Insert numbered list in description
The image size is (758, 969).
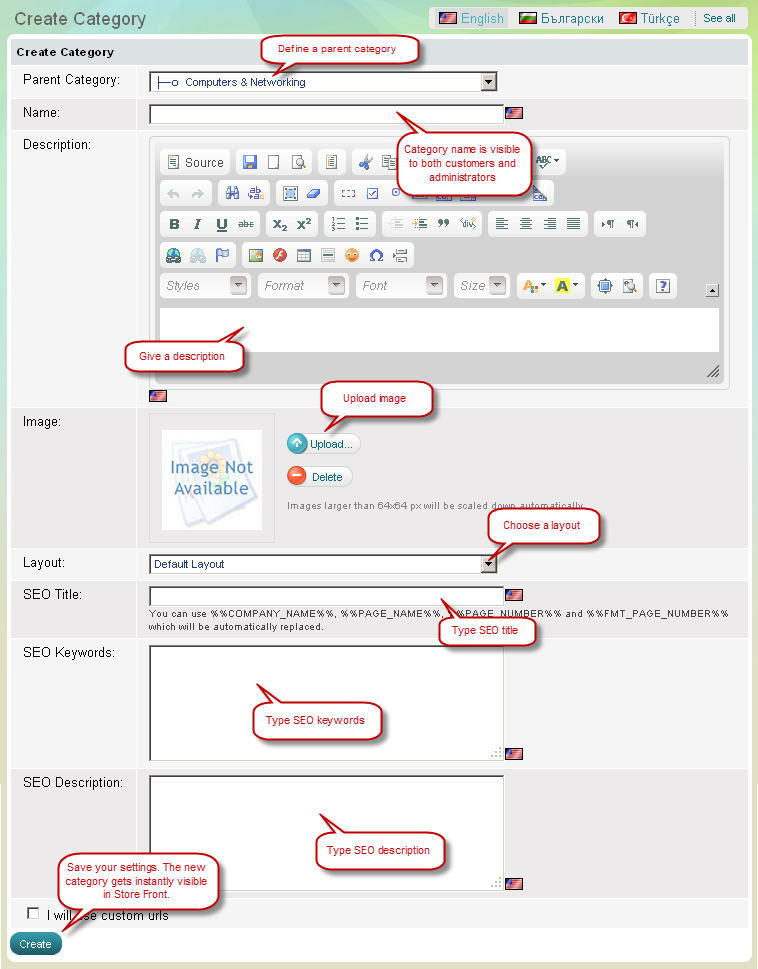339,224
